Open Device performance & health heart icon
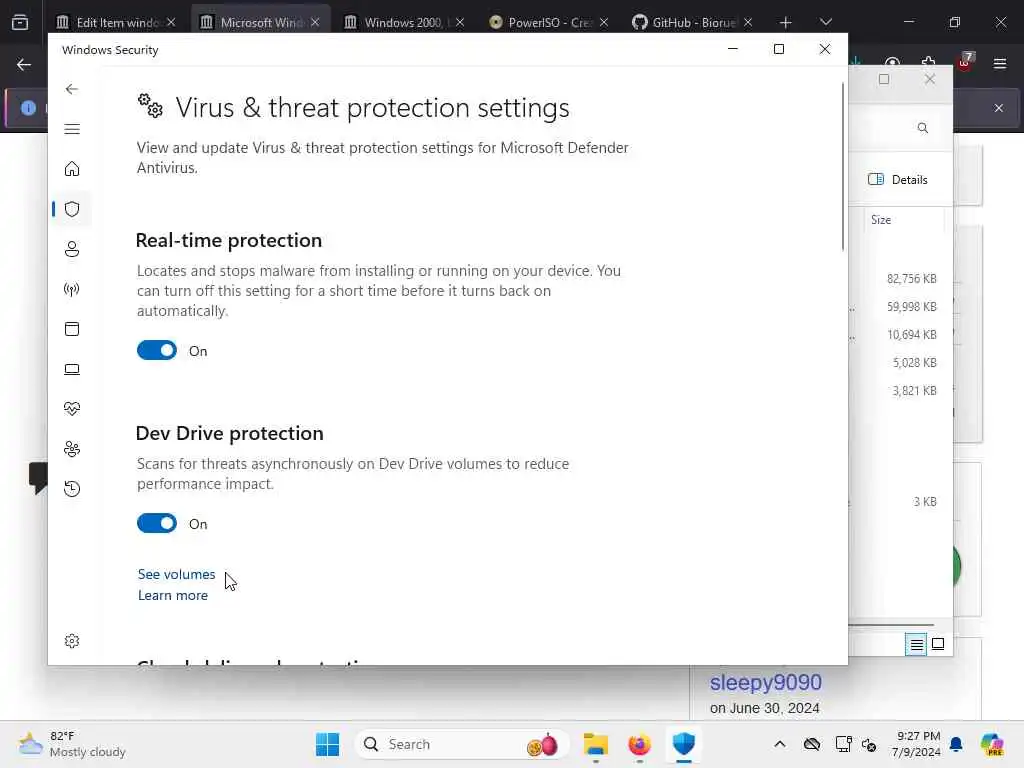The image size is (1024, 768). click(72, 409)
